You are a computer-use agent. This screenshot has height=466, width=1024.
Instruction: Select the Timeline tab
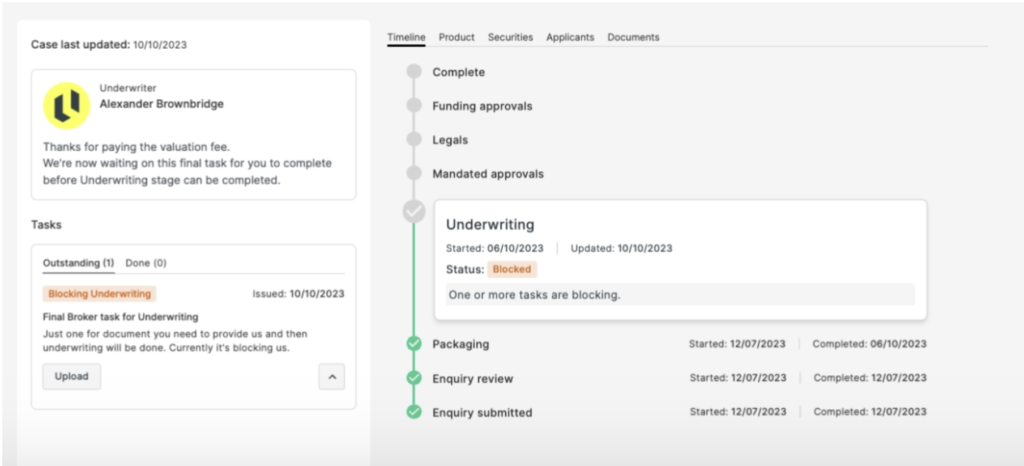(406, 37)
